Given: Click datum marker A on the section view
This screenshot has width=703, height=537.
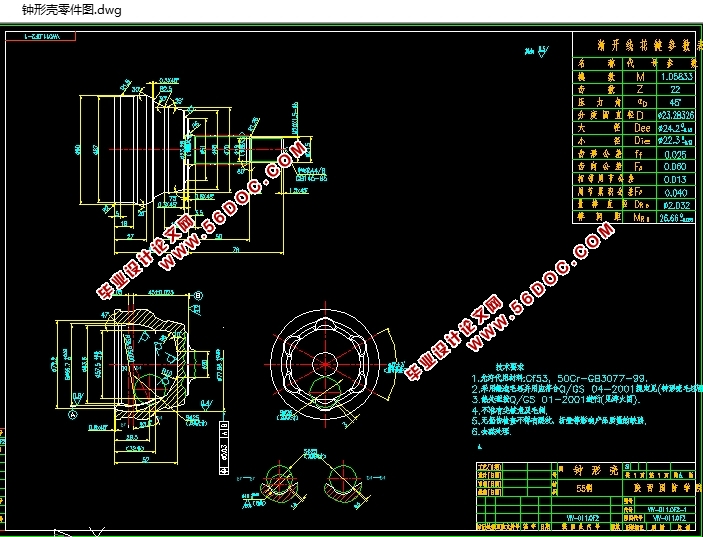Looking at the screenshot, I should pyautogui.click(x=73, y=411).
